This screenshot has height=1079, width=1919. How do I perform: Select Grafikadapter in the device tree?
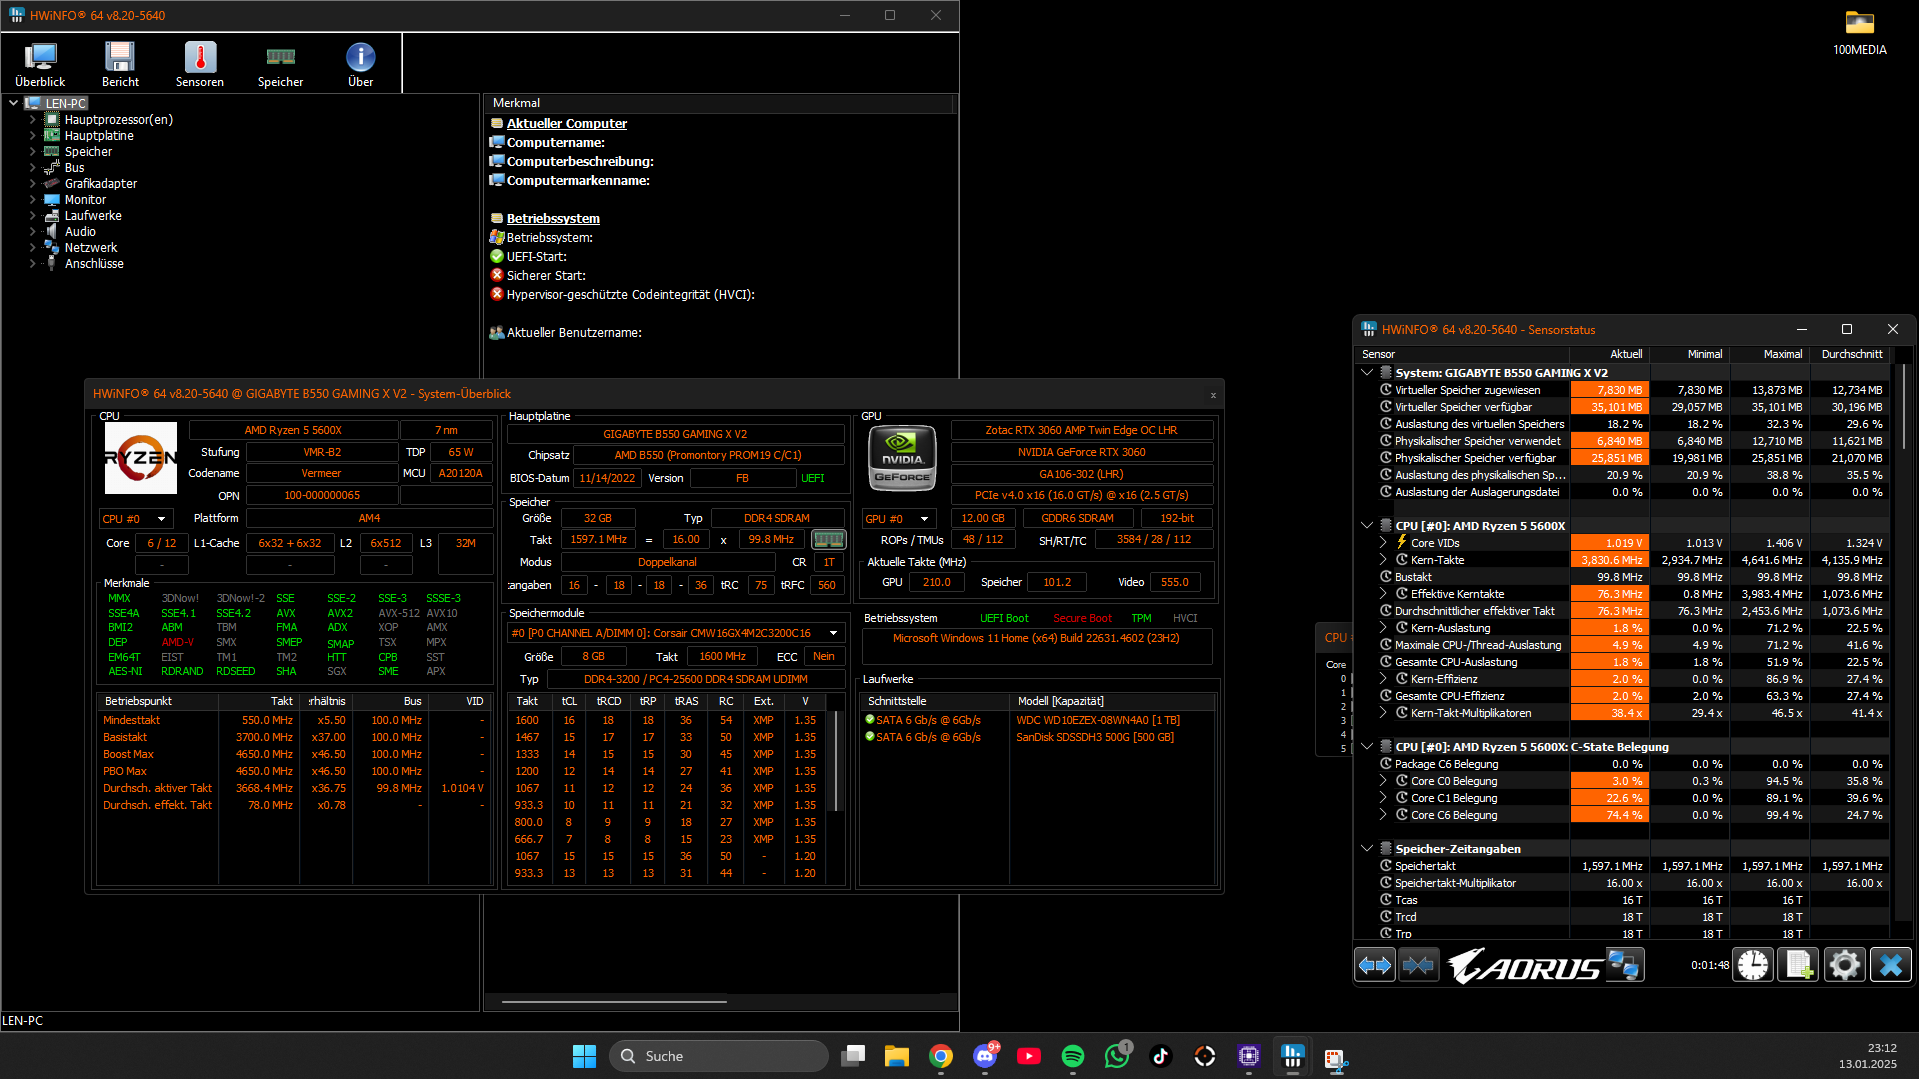click(x=101, y=184)
